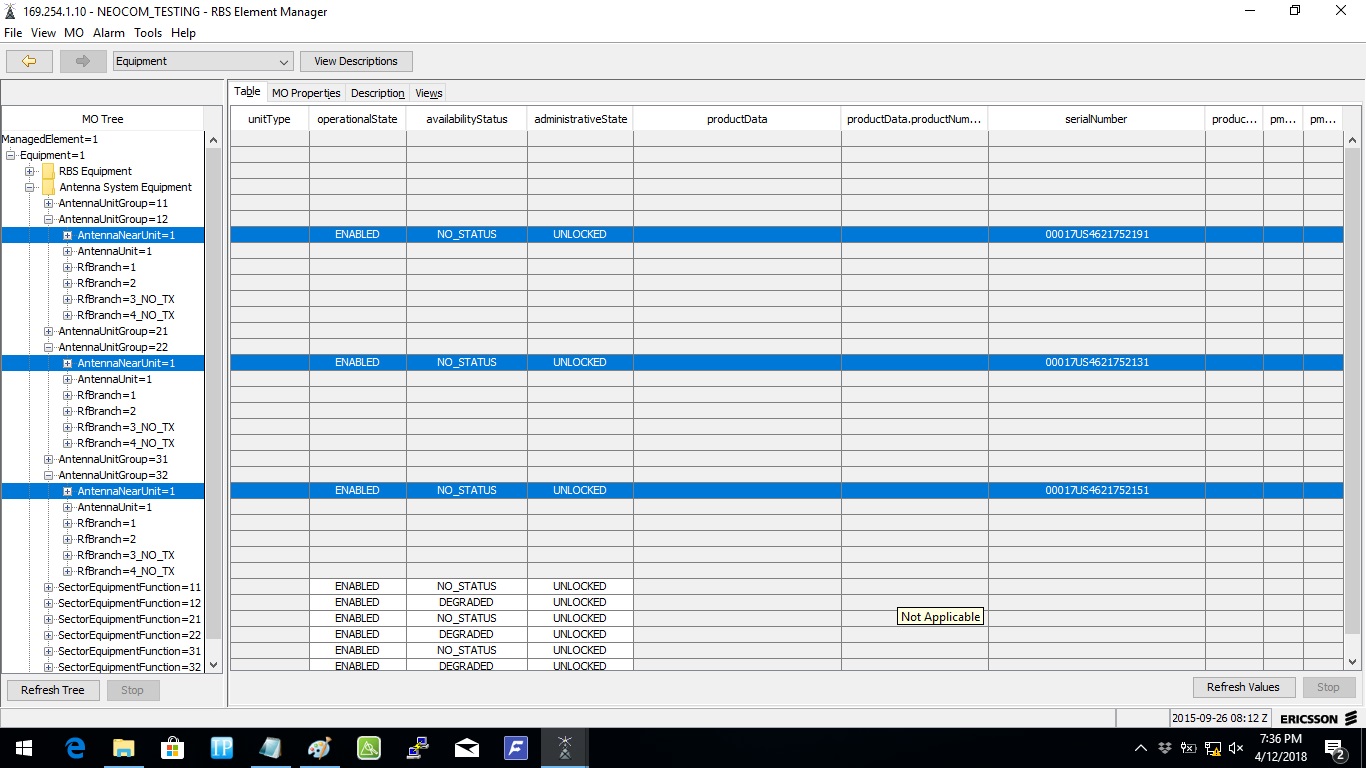Open the Equipment dropdown combo box
This screenshot has width=1366, height=768.
tap(203, 61)
